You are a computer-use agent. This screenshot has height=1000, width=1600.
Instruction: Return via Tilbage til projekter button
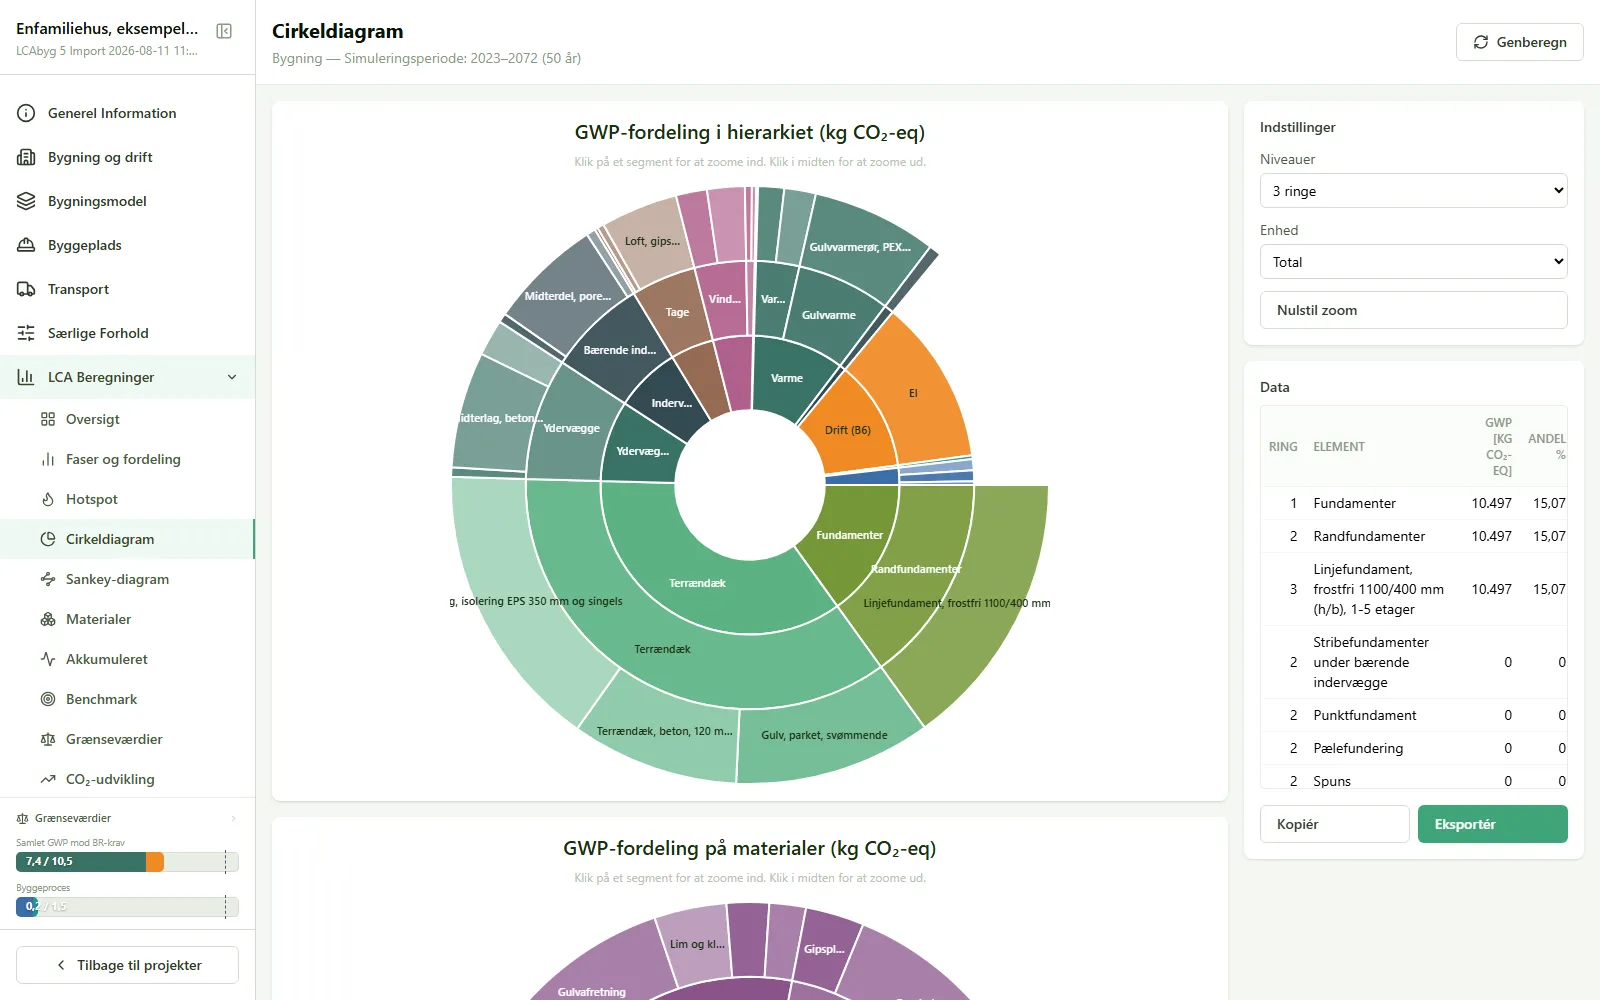[127, 965]
